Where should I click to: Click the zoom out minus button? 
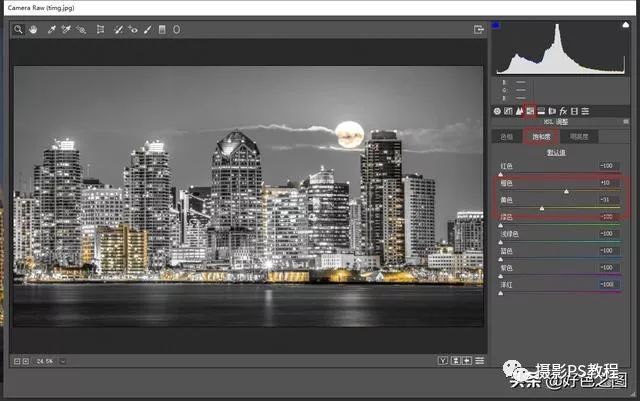point(17,360)
